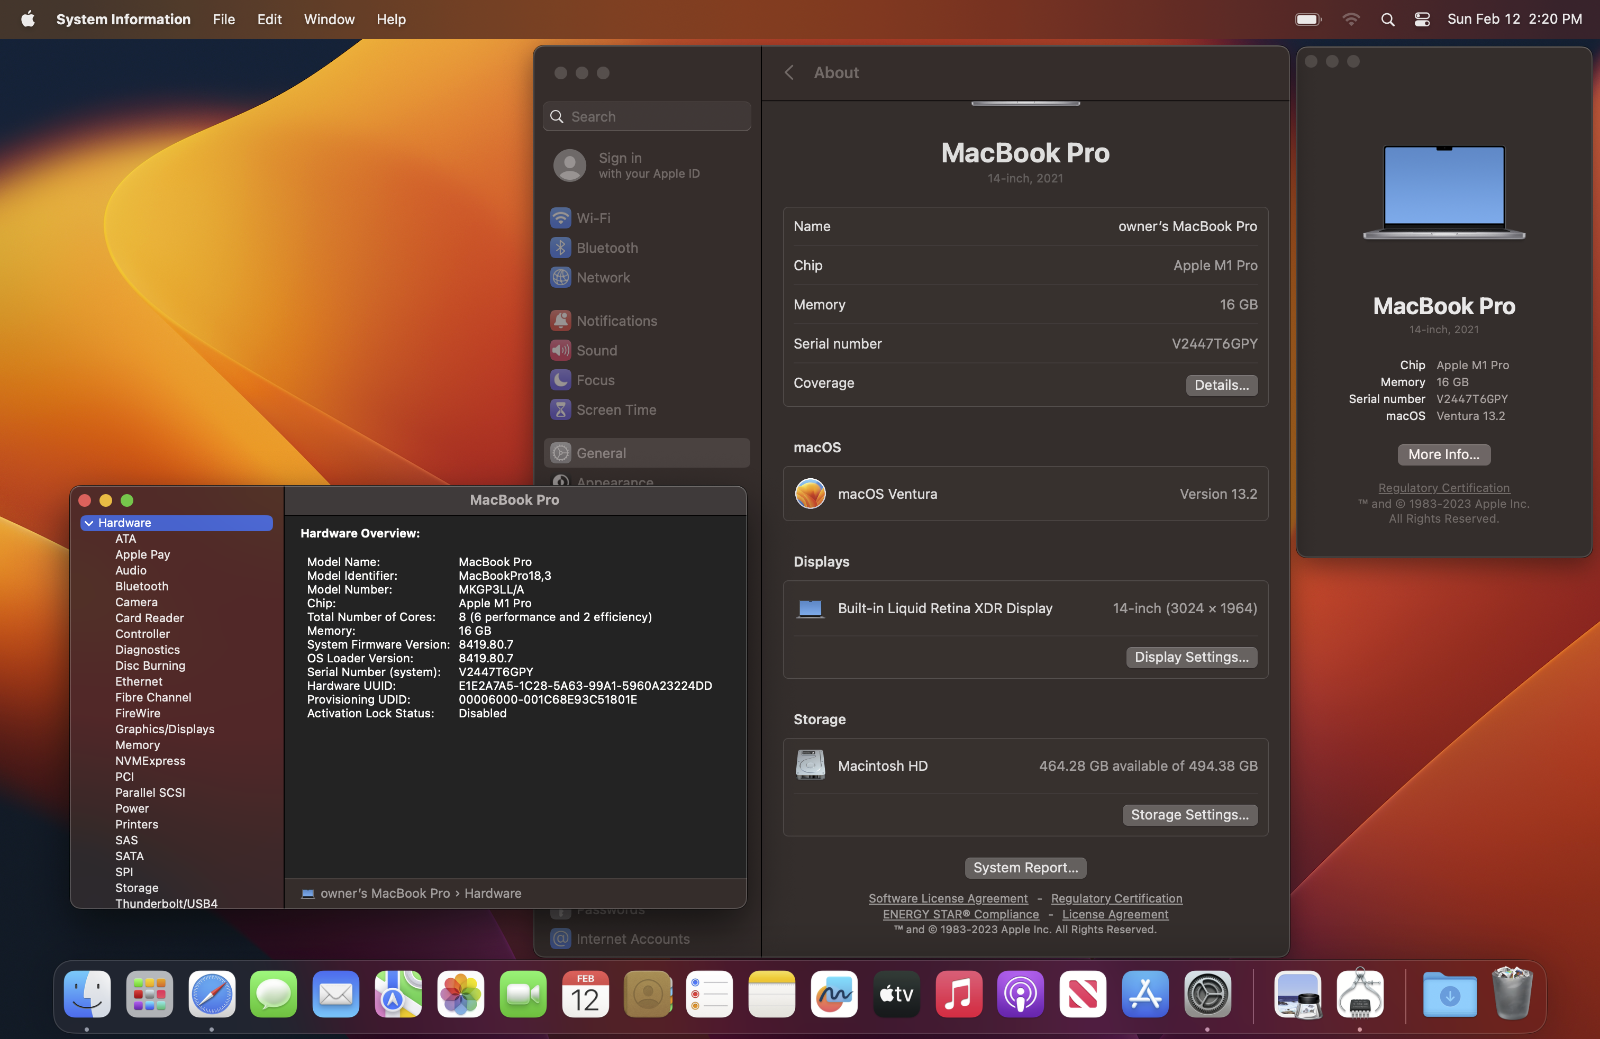The image size is (1600, 1039).
Task: Collapse the Hardware tree section
Action: point(89,523)
